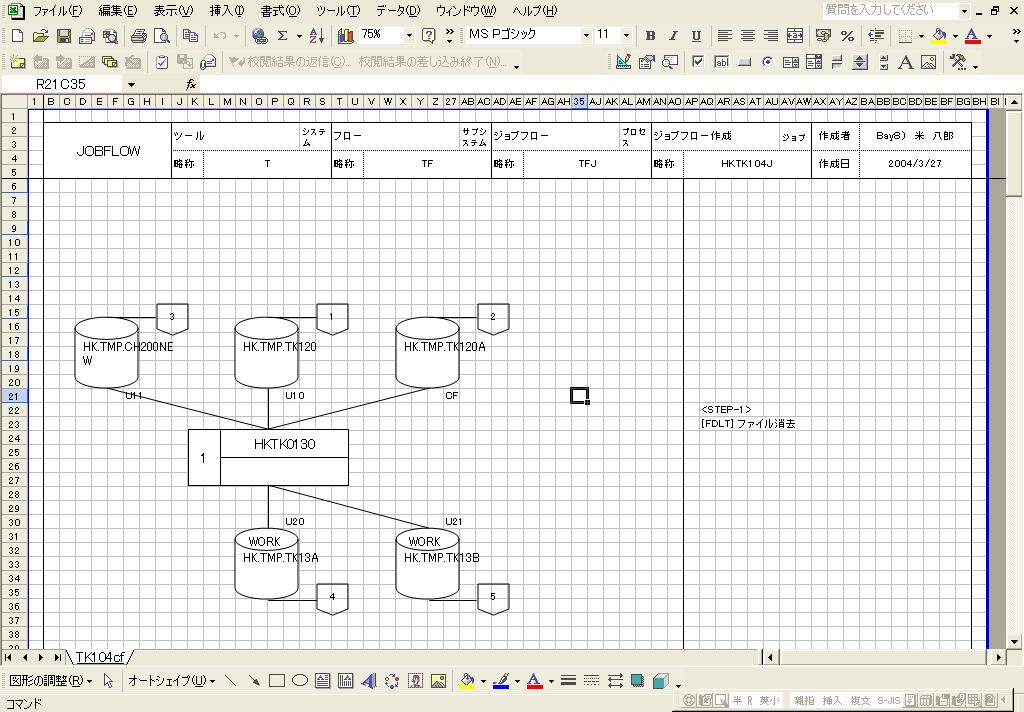Toggle italic formatting
Screen dimensions: 1024x712
pos(673,35)
